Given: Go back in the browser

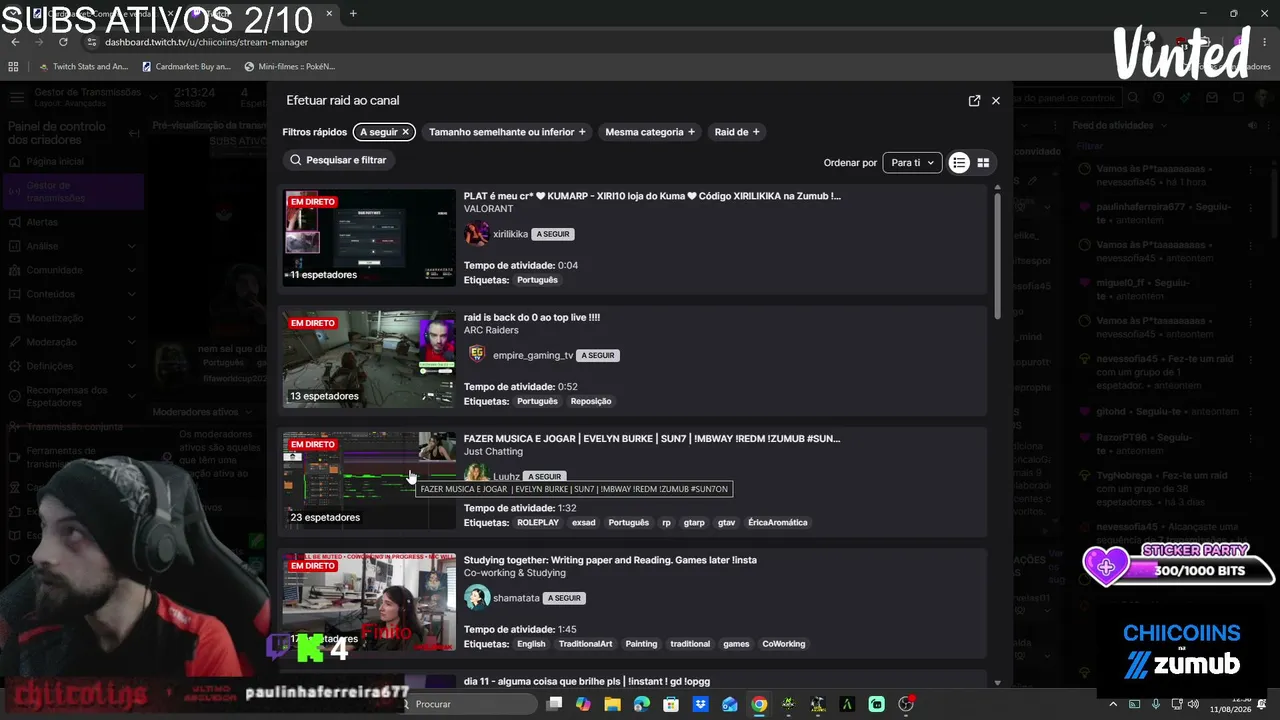Looking at the screenshot, I should (x=15, y=42).
